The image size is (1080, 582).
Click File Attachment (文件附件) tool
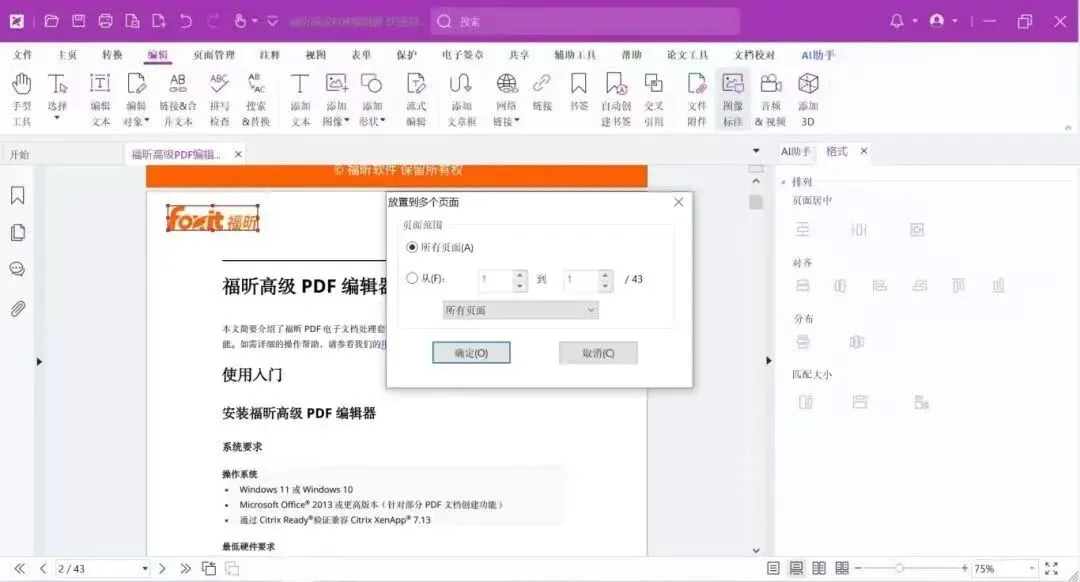click(x=697, y=99)
